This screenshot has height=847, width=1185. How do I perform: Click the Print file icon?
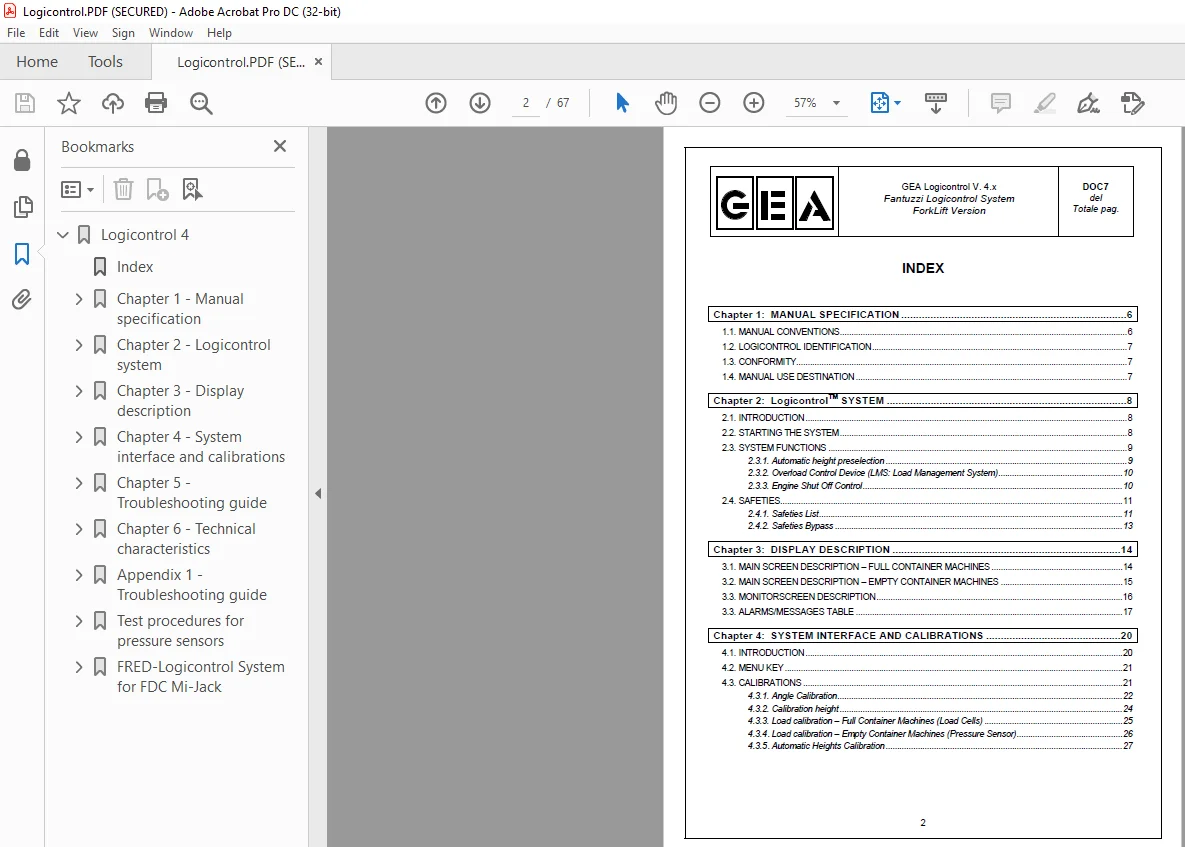156,103
